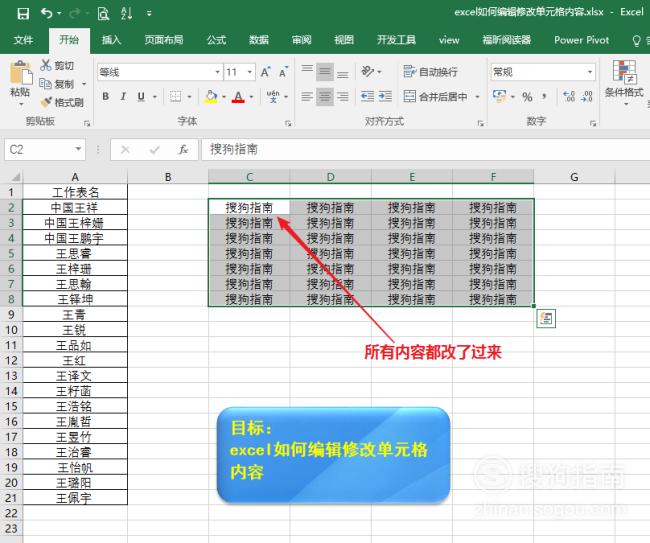Open Clipboard group dialog launcher
This screenshot has width=650, height=543.
[87, 123]
